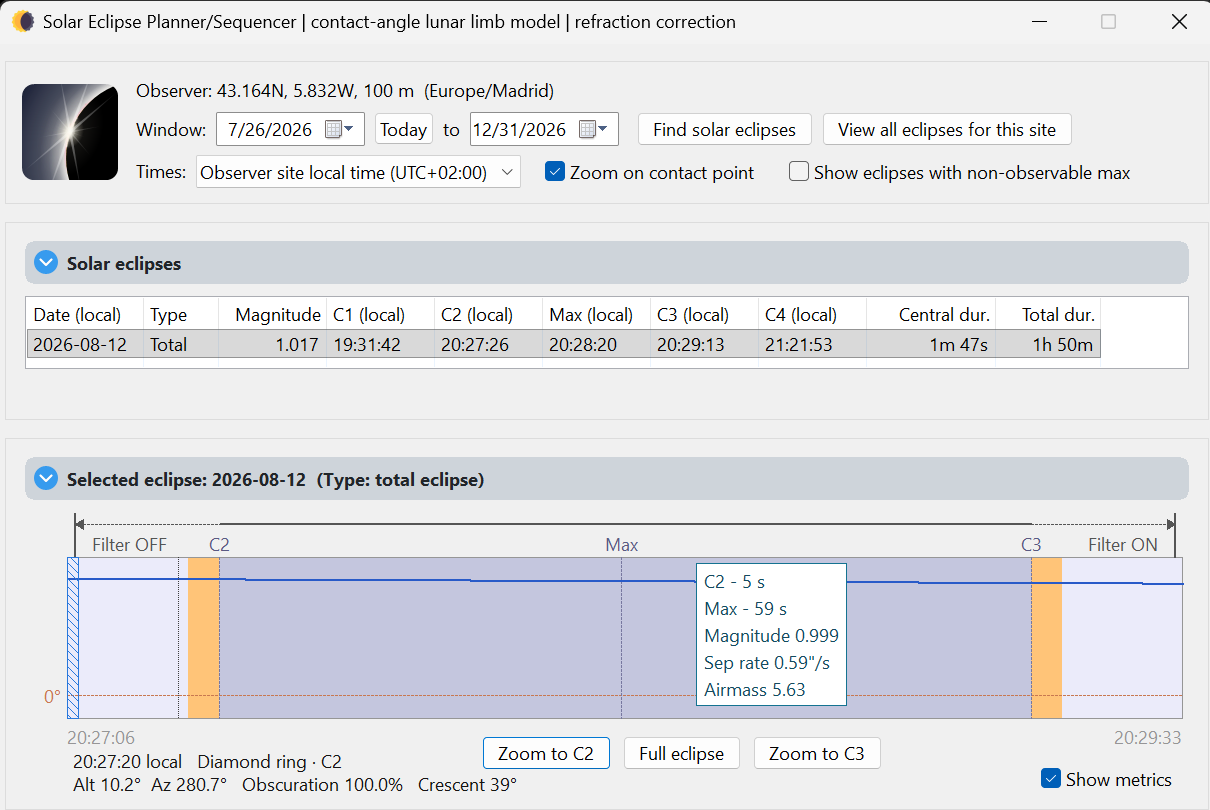Uncheck the Show metrics checkbox
Image resolution: width=1210 pixels, height=810 pixels.
pyautogui.click(x=1051, y=778)
